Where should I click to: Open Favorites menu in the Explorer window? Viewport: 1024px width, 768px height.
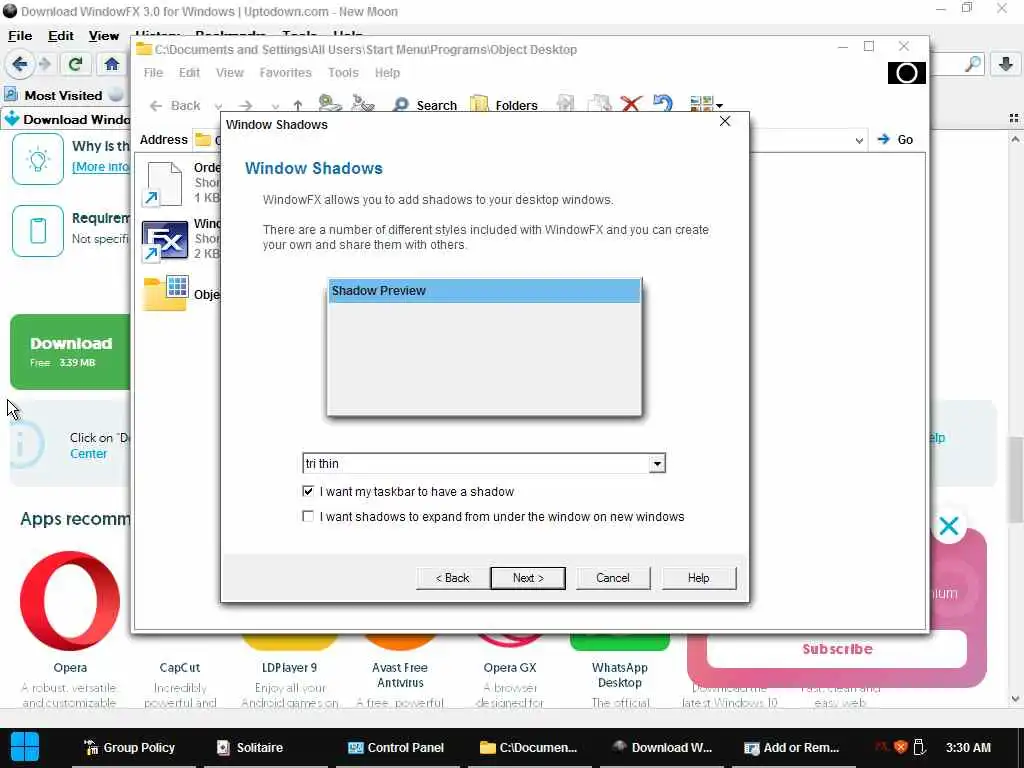point(285,72)
